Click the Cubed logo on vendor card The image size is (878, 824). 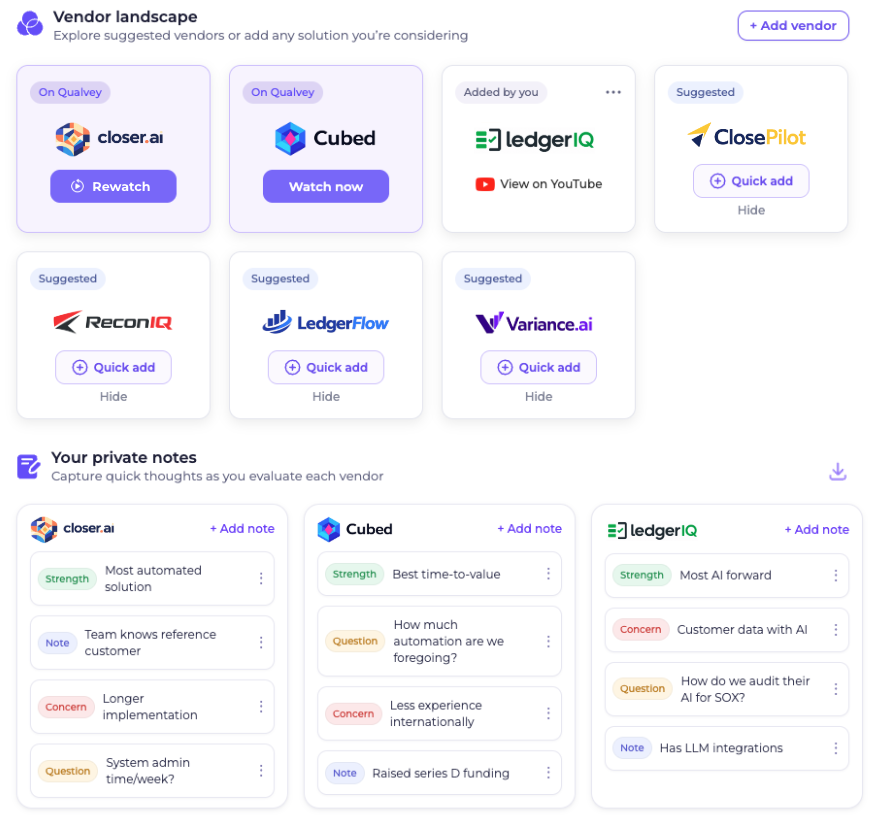point(325,138)
